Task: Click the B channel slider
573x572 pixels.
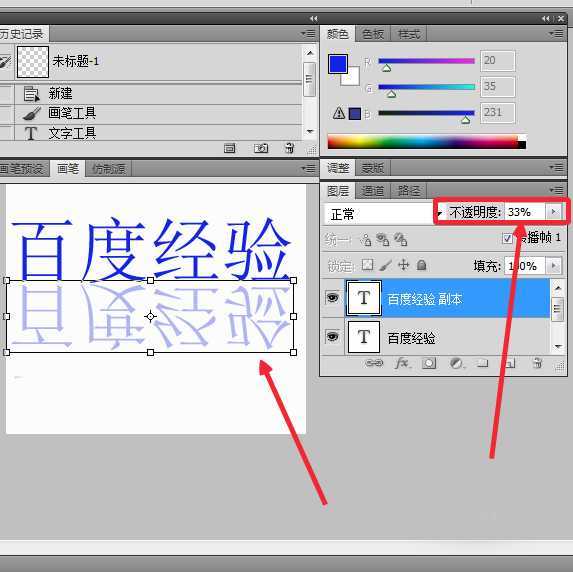Action: [x=426, y=113]
